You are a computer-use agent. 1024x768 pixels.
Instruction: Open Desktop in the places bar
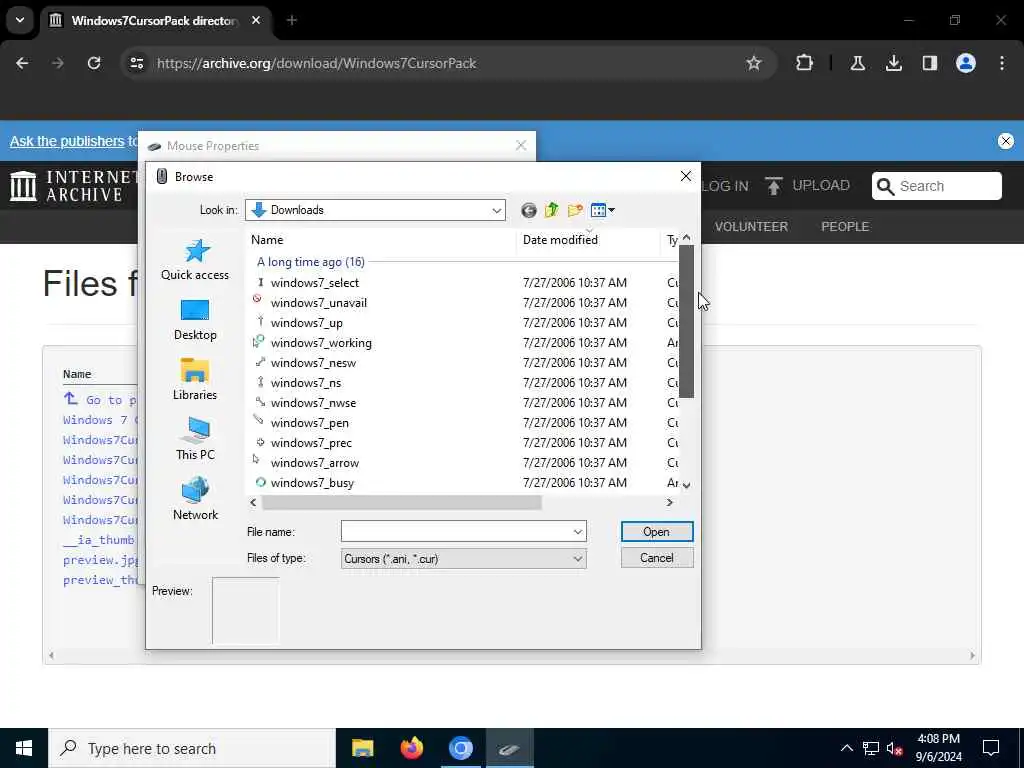click(195, 320)
